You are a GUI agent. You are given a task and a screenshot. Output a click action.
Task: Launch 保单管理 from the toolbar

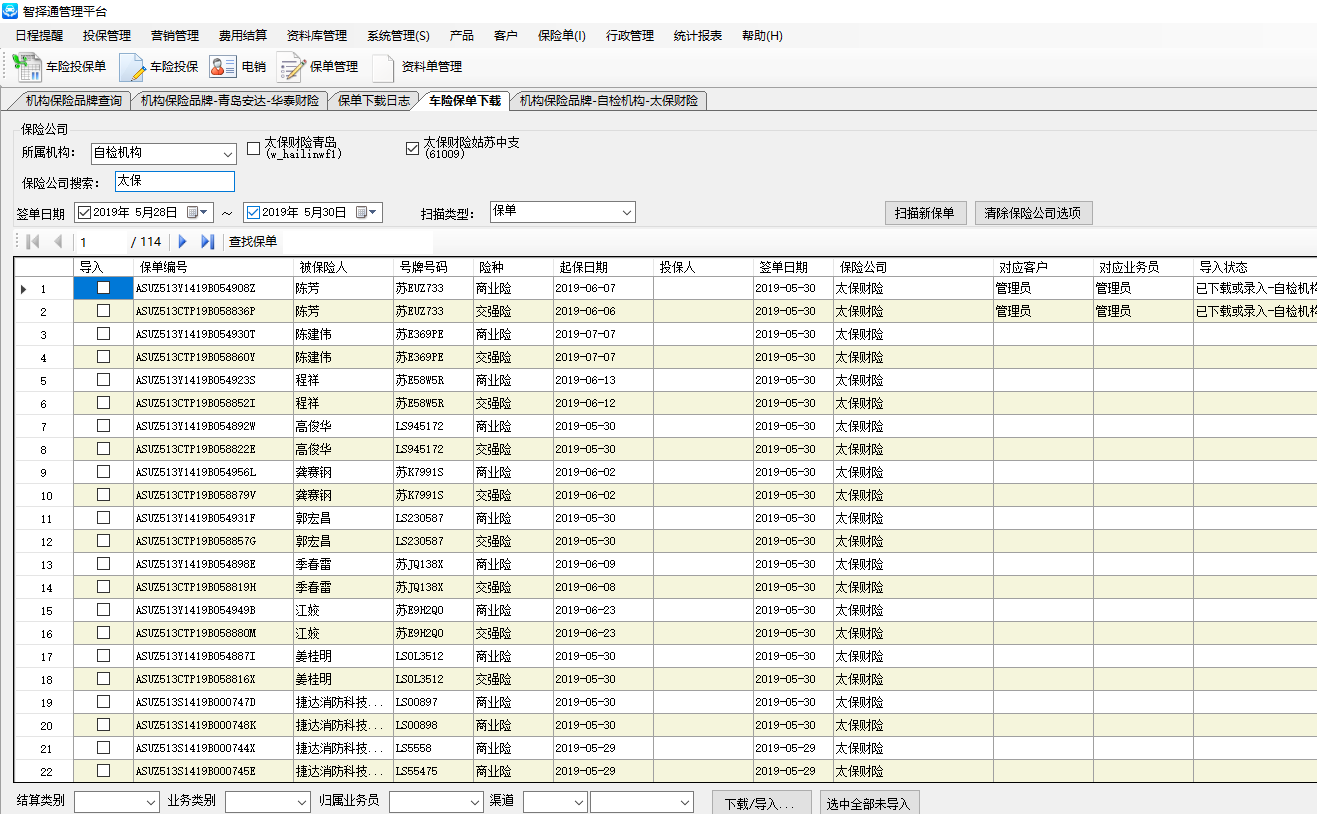tap(291, 67)
